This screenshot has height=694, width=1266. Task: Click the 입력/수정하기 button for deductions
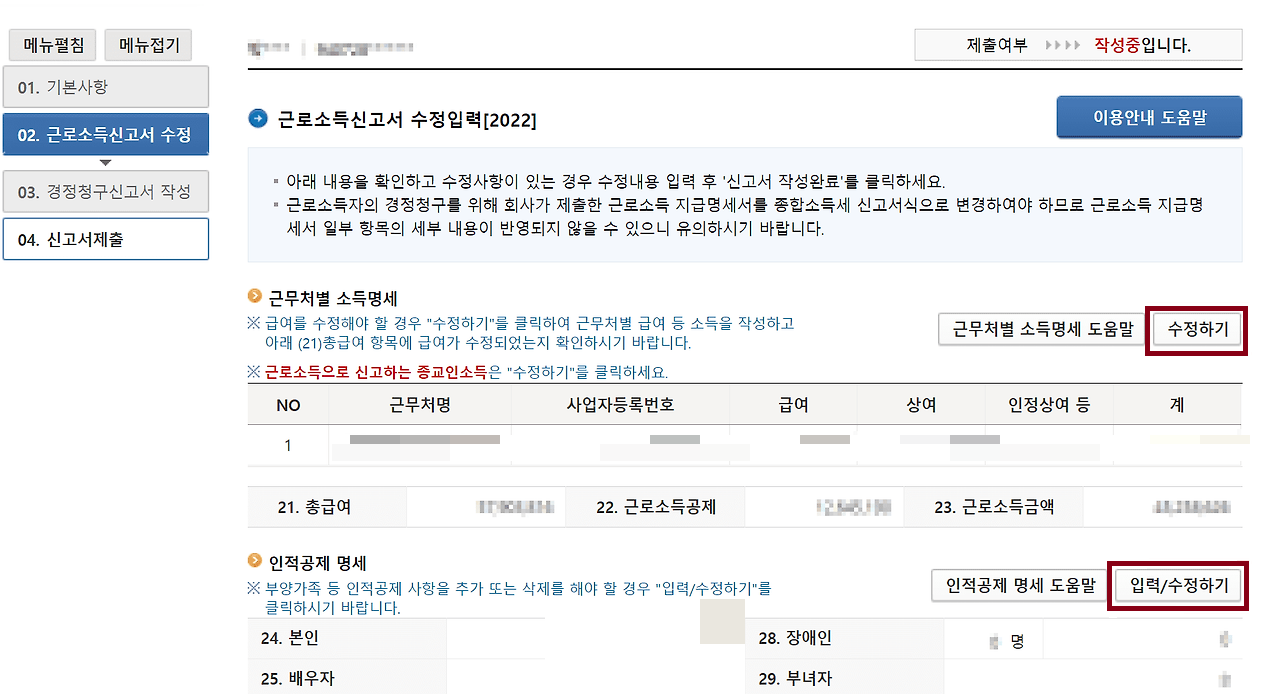click(1178, 585)
